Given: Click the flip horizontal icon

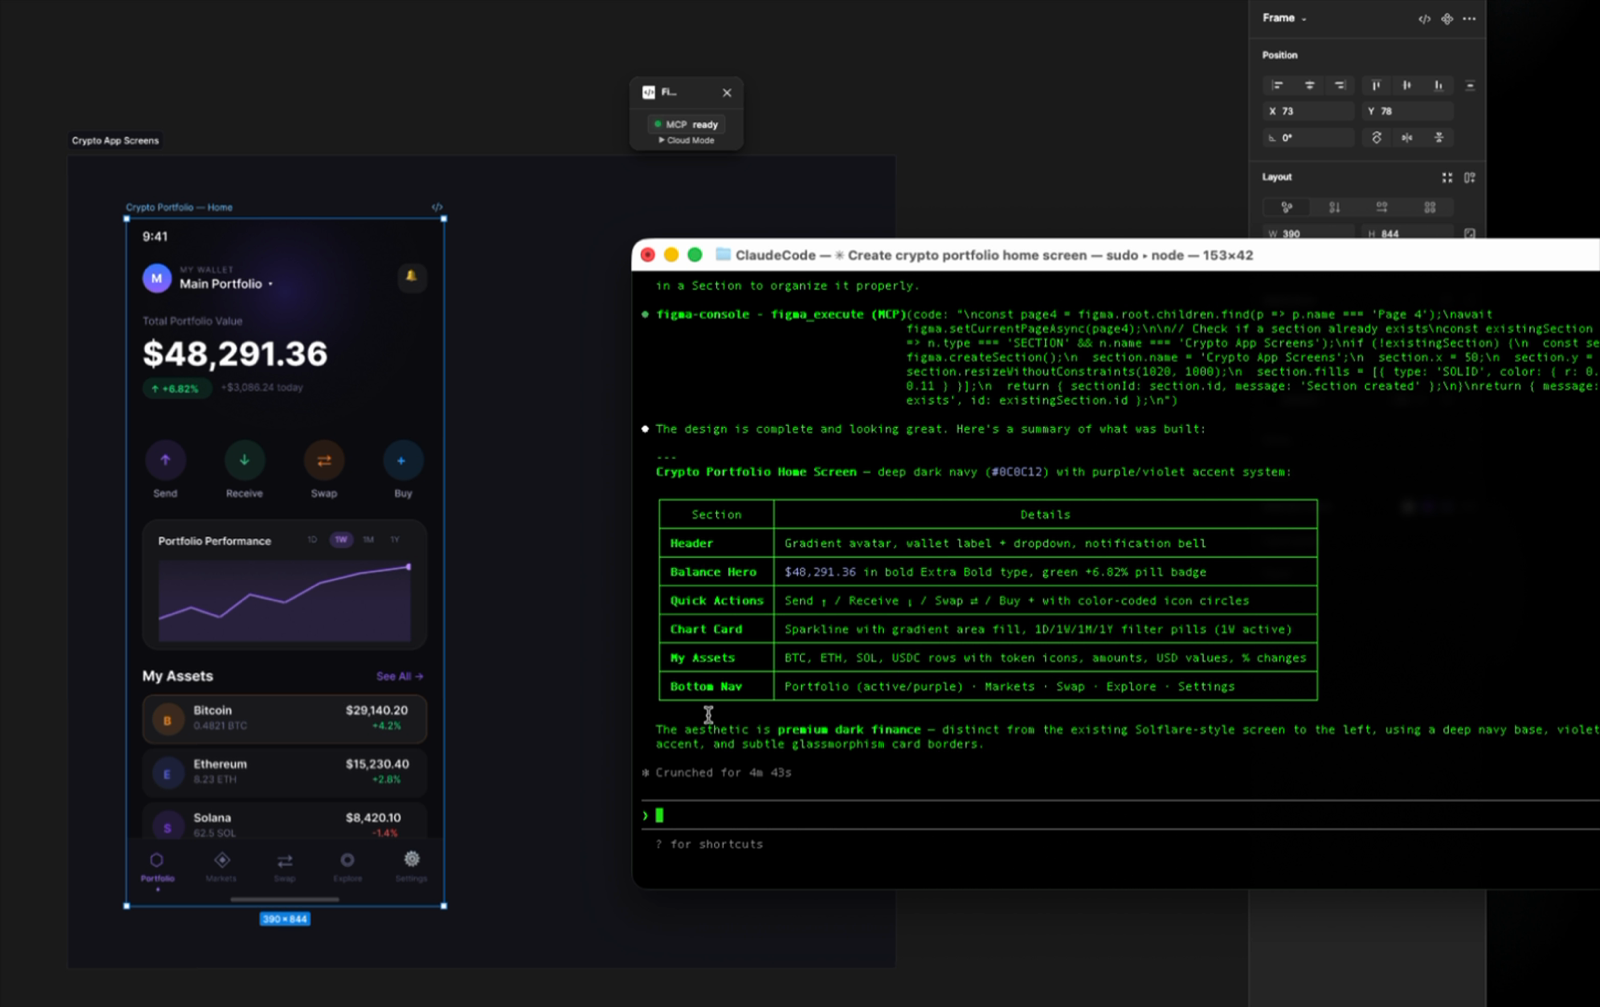Looking at the screenshot, I should click(x=1407, y=137).
